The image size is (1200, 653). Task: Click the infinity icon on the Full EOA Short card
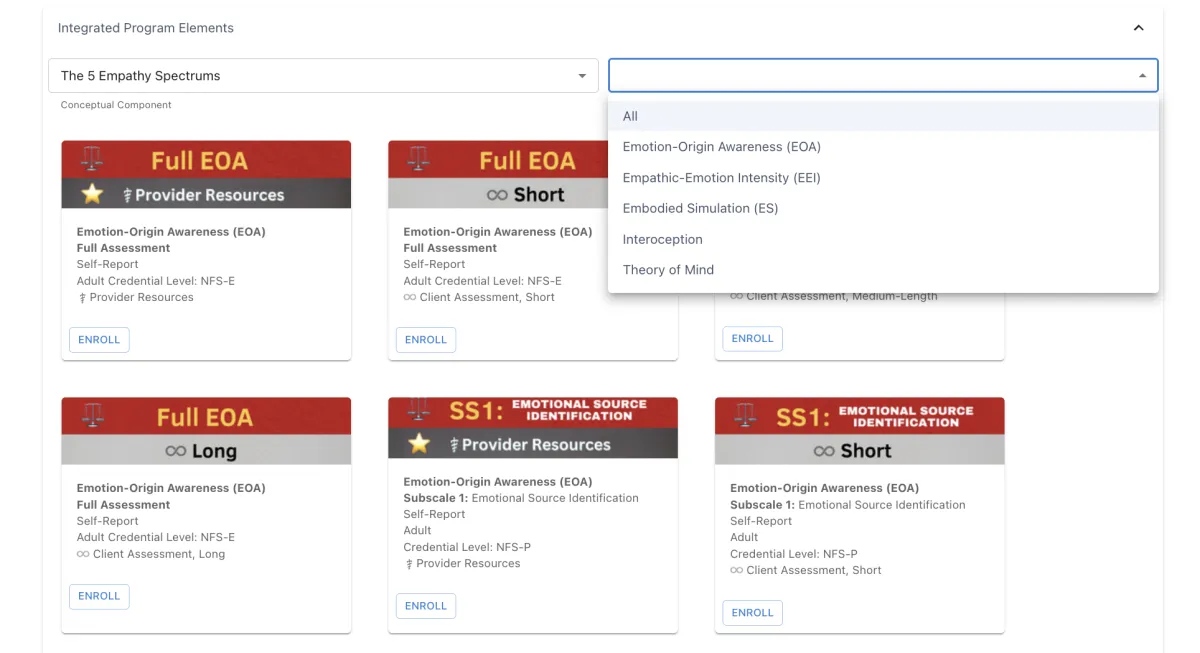click(499, 194)
